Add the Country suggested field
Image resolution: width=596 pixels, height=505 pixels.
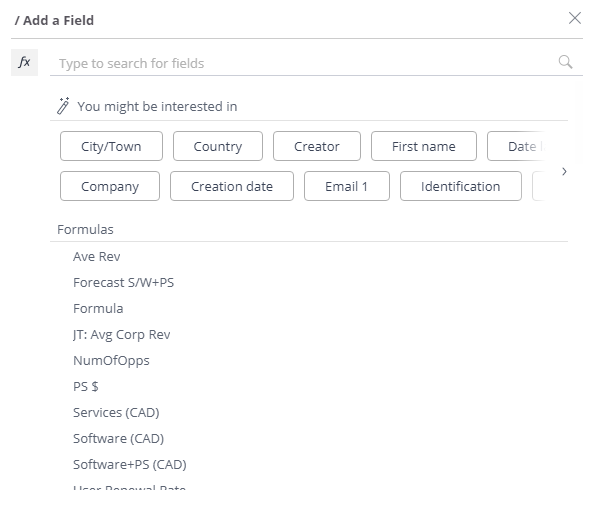coord(218,146)
